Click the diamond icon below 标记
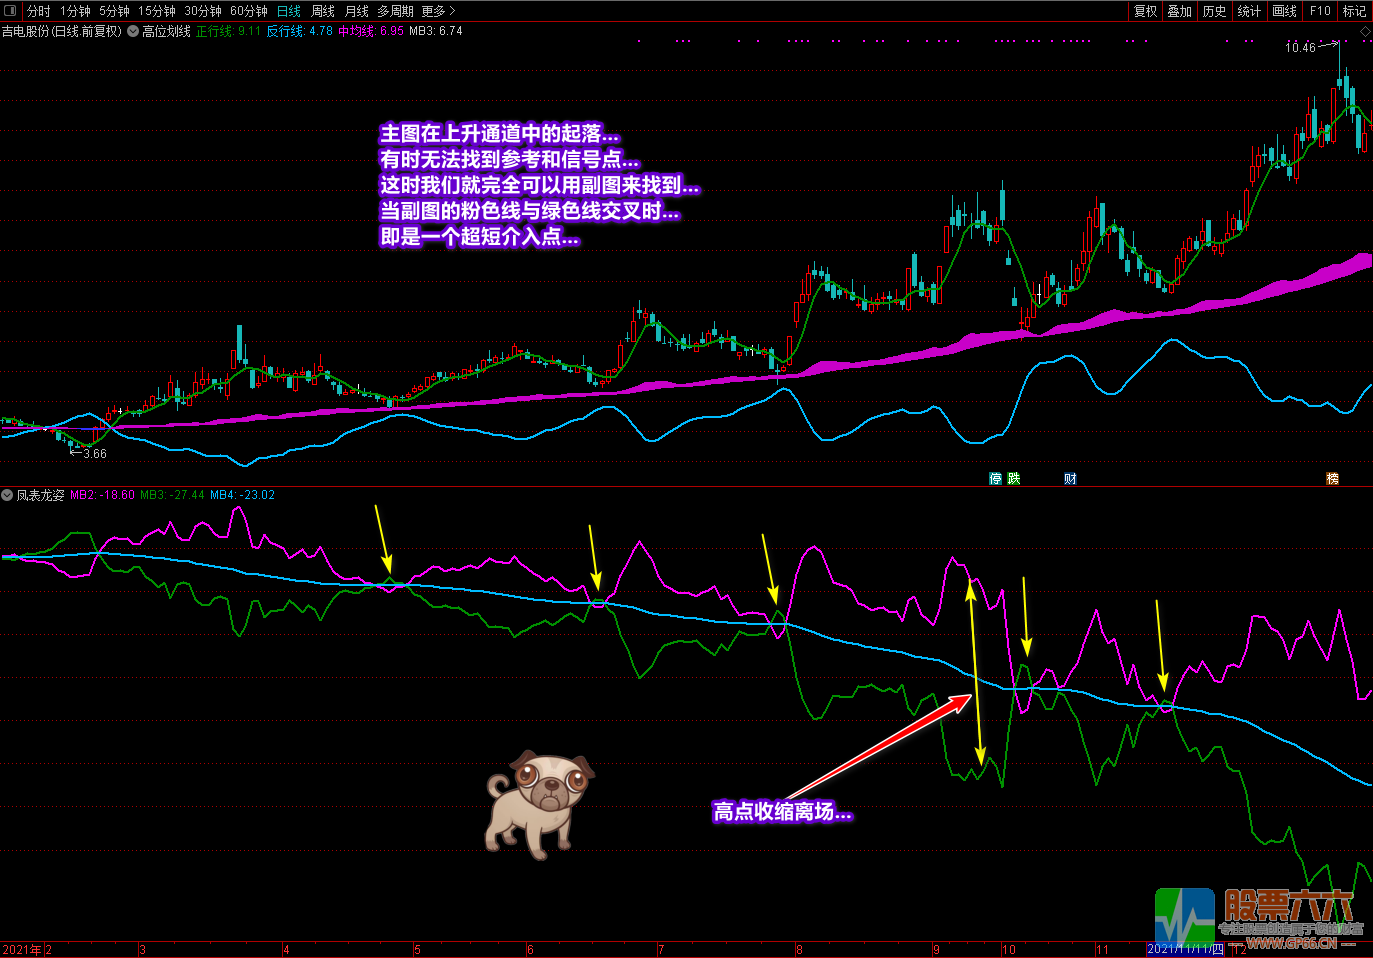Screen dimensions: 1373x958 pyautogui.click(x=1365, y=32)
